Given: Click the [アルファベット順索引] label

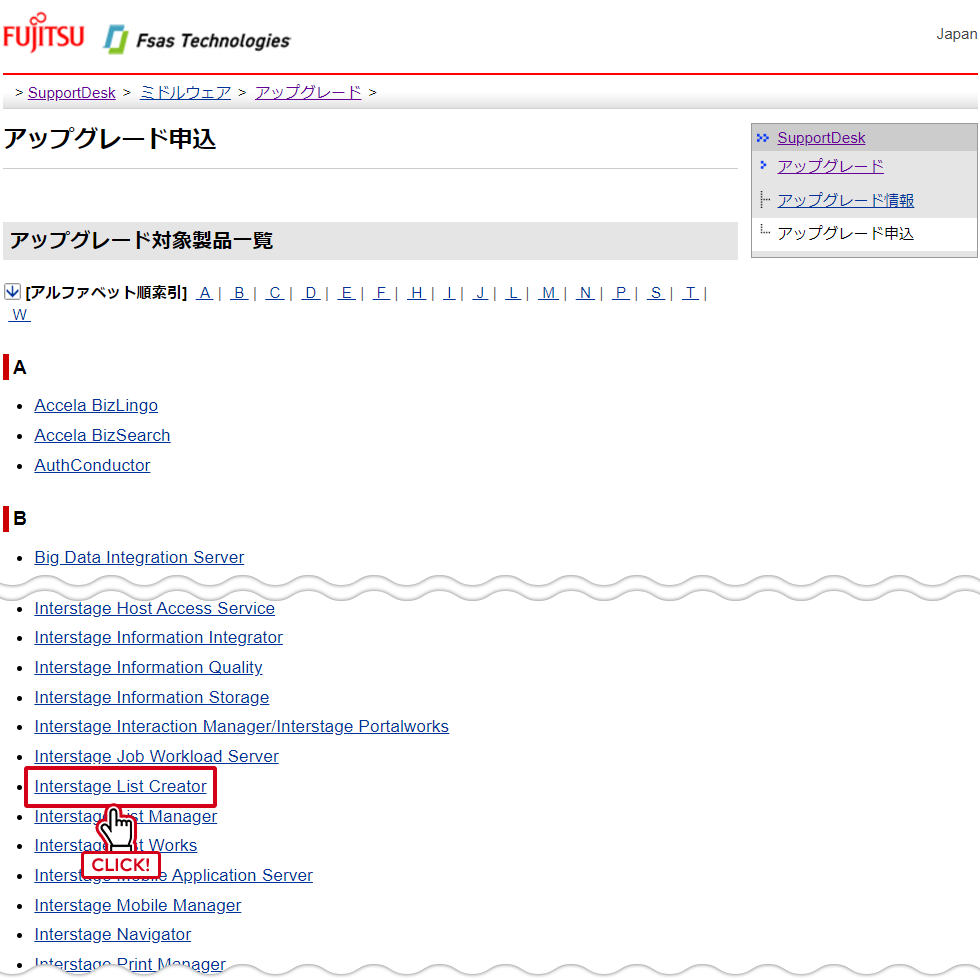Looking at the screenshot, I should 106,292.
